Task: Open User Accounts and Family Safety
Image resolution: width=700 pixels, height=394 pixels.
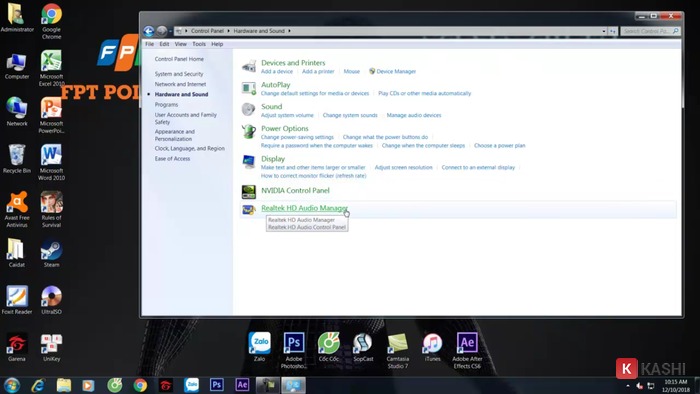Action: [x=186, y=118]
